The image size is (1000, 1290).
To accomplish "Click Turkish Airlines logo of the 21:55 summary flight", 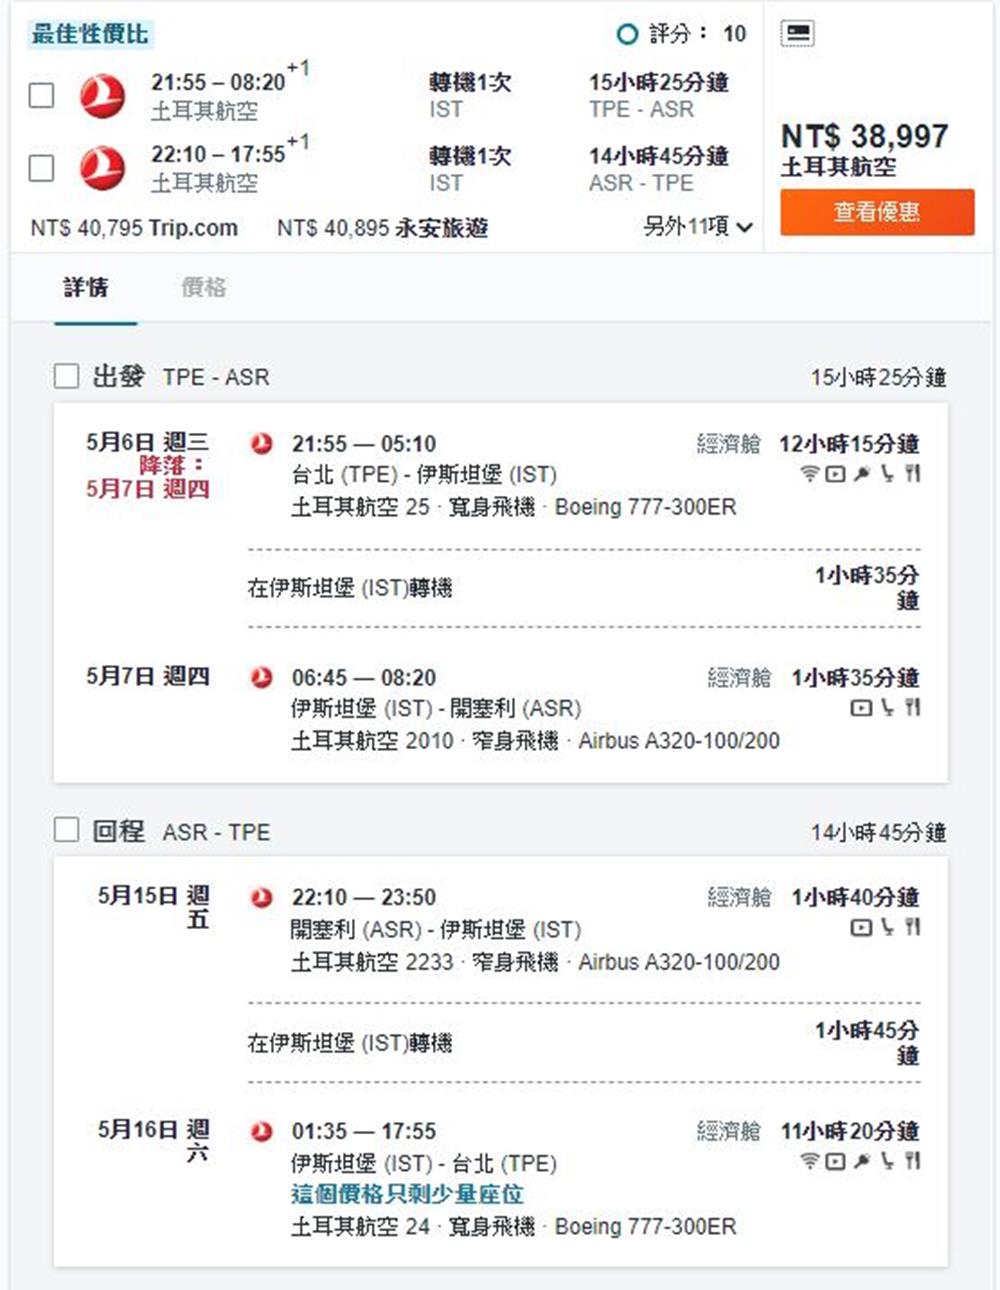I will [x=102, y=96].
